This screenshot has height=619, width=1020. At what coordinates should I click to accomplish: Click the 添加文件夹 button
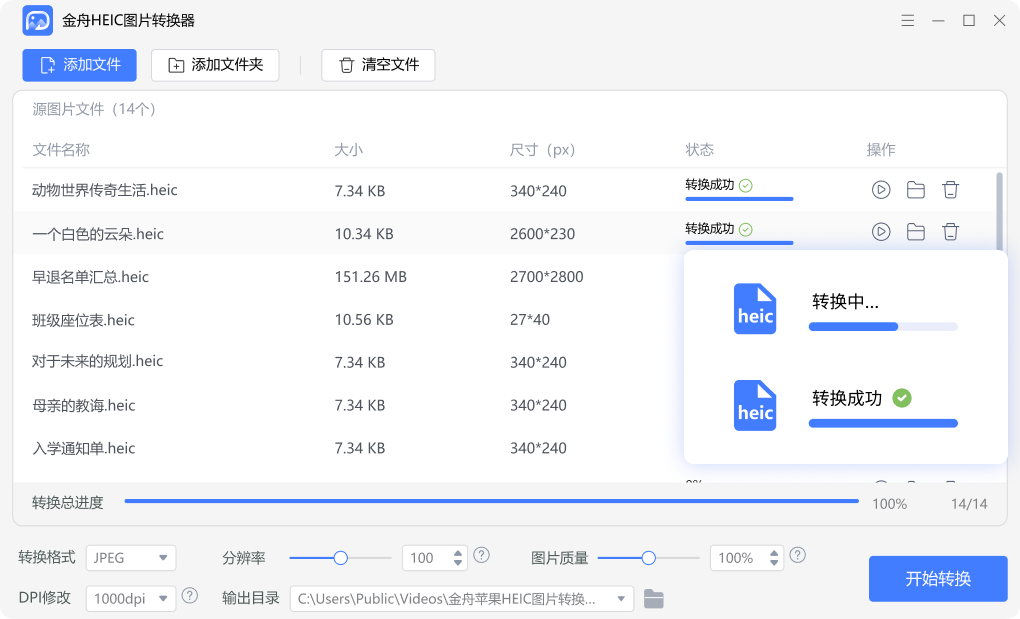pyautogui.click(x=215, y=65)
